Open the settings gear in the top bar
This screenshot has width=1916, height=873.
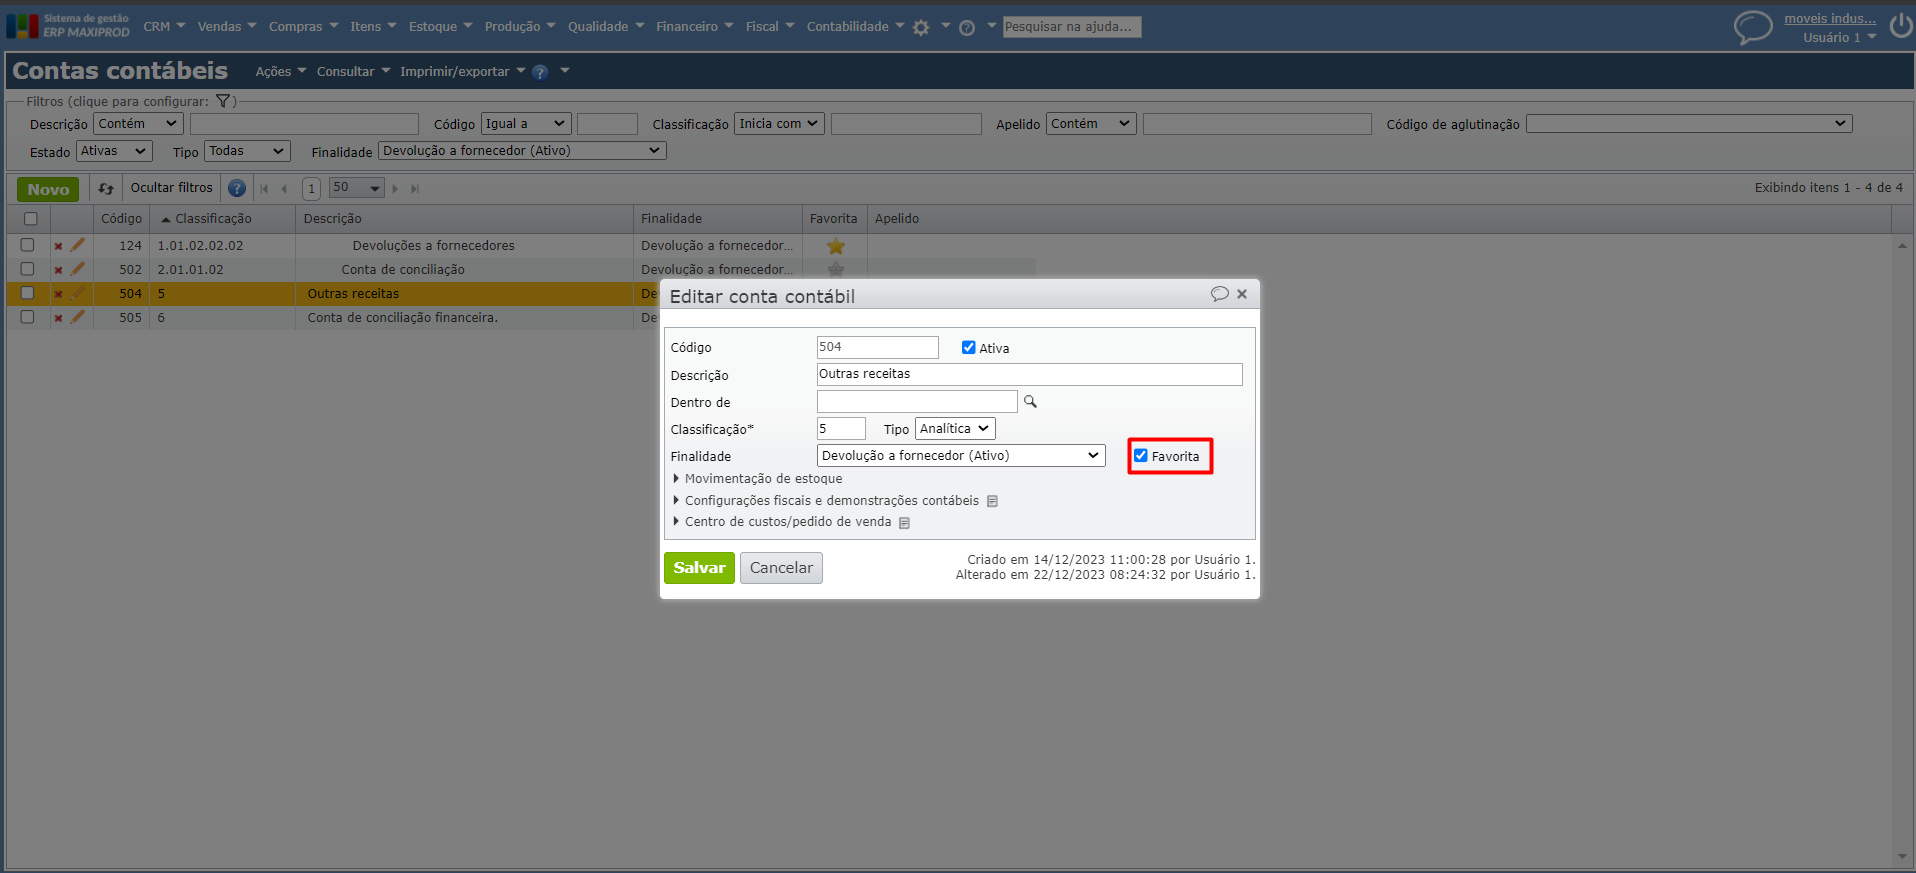[x=921, y=28]
